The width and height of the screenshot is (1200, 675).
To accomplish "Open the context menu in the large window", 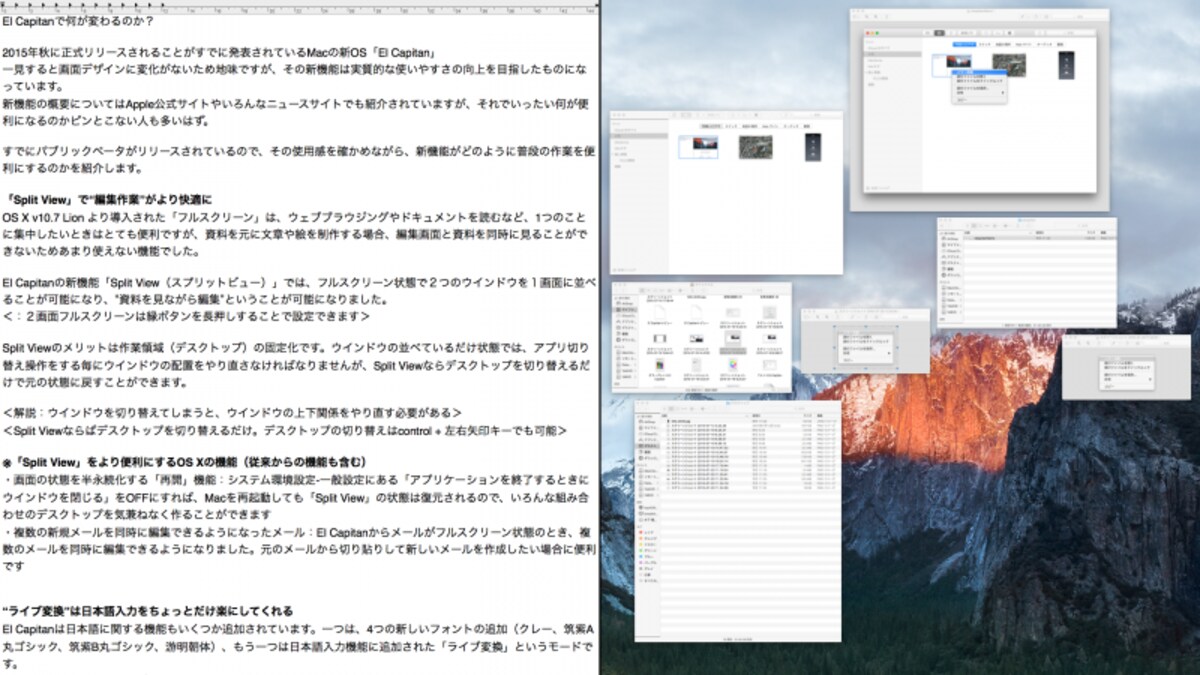I will pos(980,87).
